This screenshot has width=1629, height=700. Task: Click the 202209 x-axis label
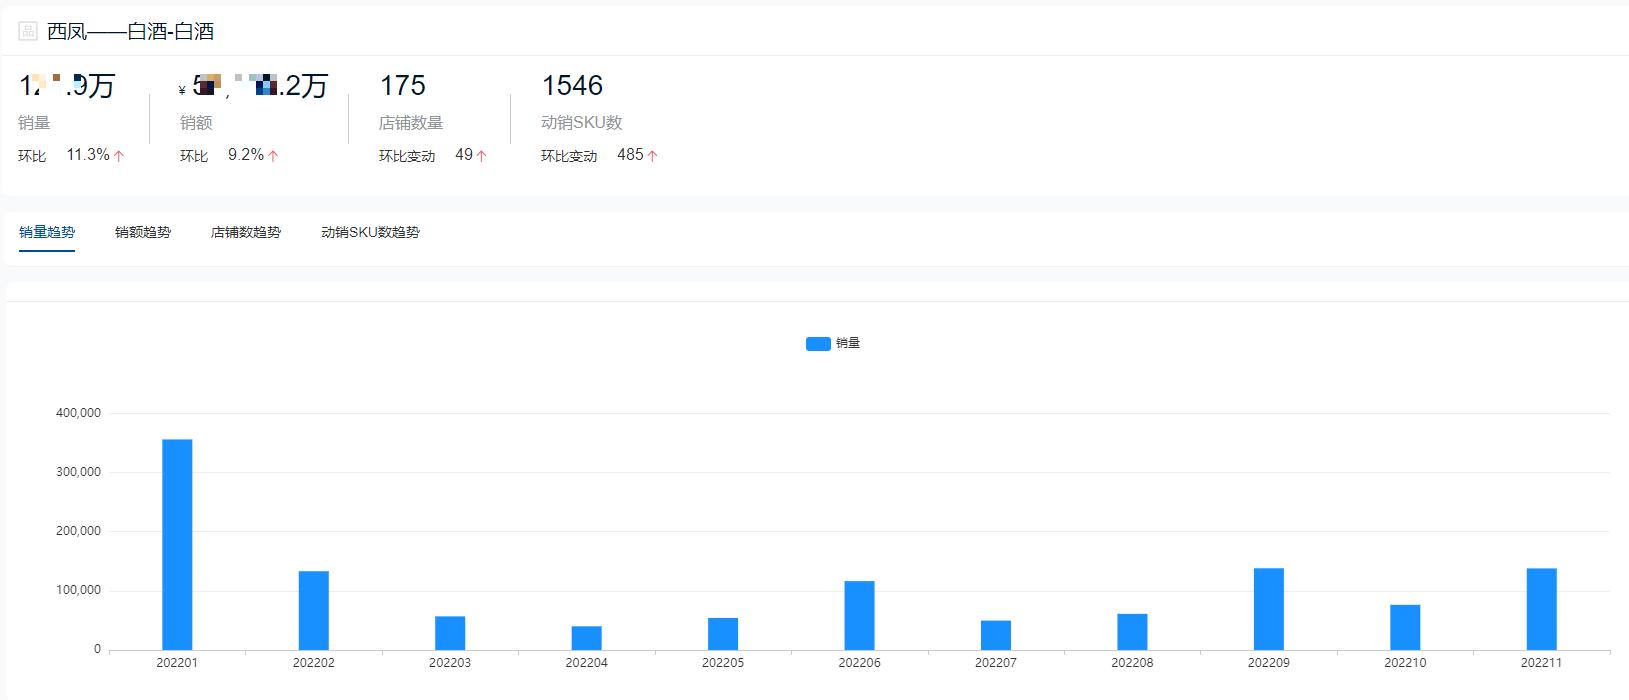(x=1269, y=663)
